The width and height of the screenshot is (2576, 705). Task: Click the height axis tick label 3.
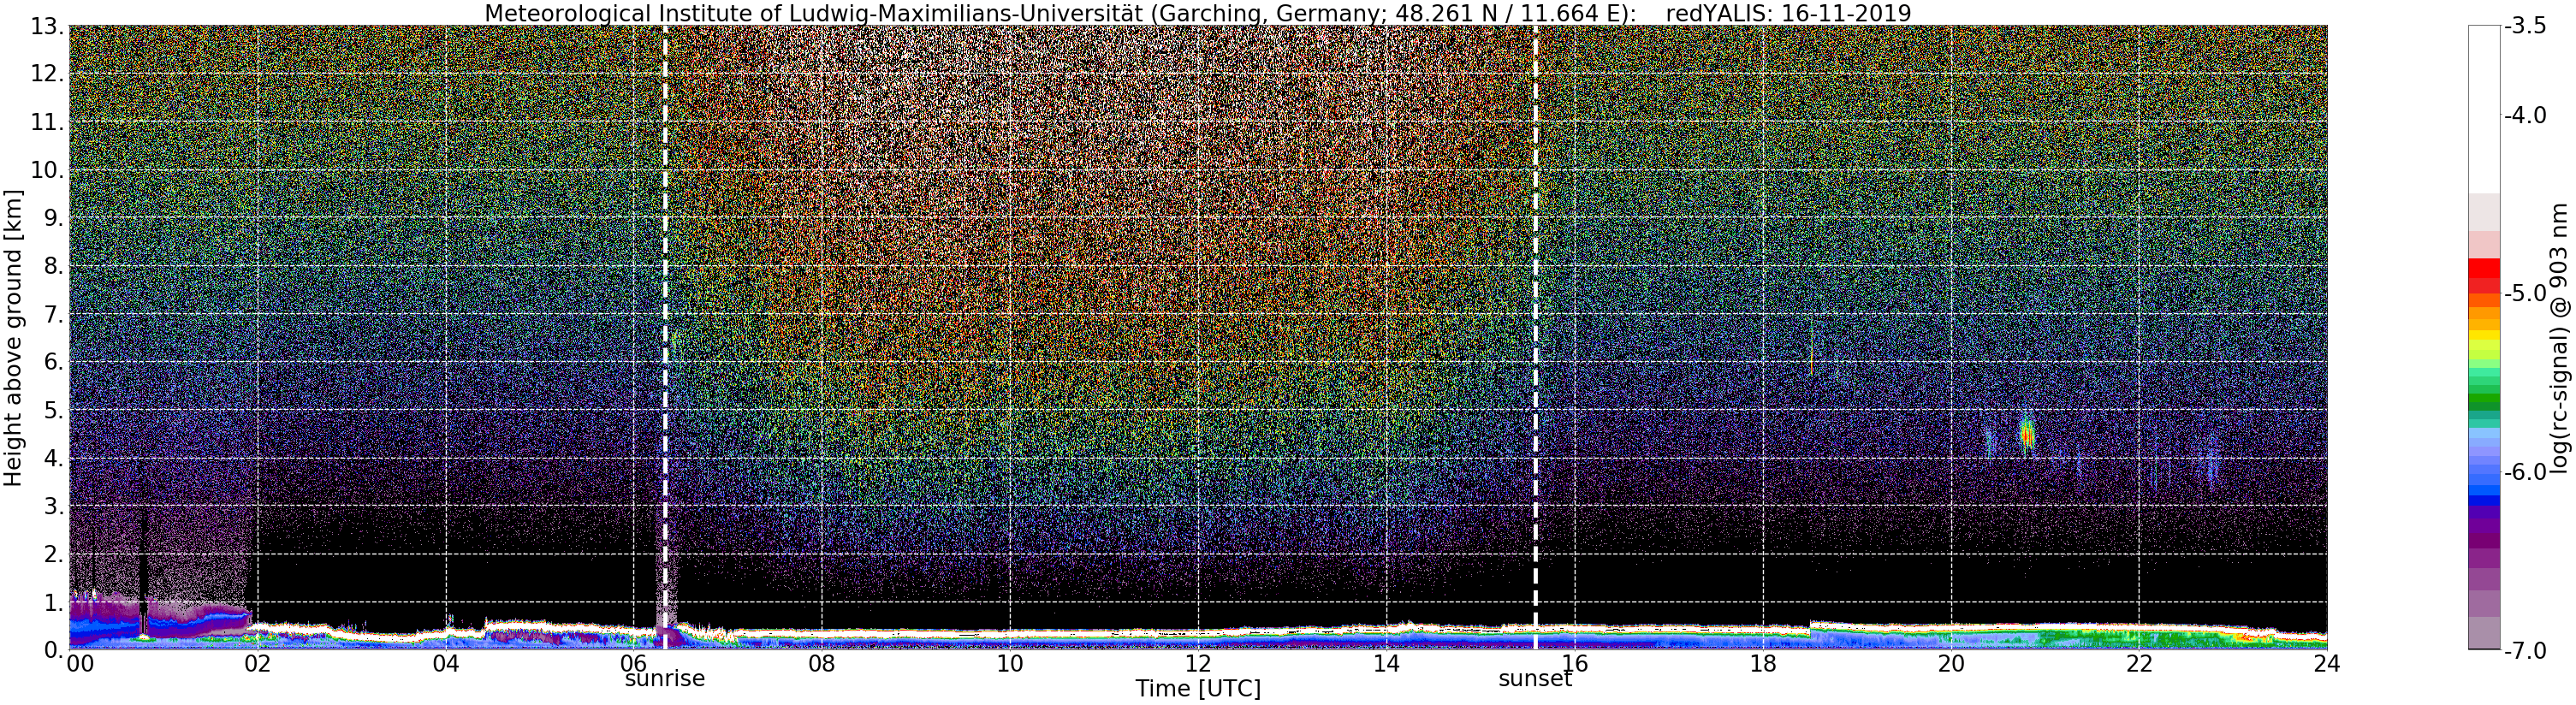click(55, 507)
